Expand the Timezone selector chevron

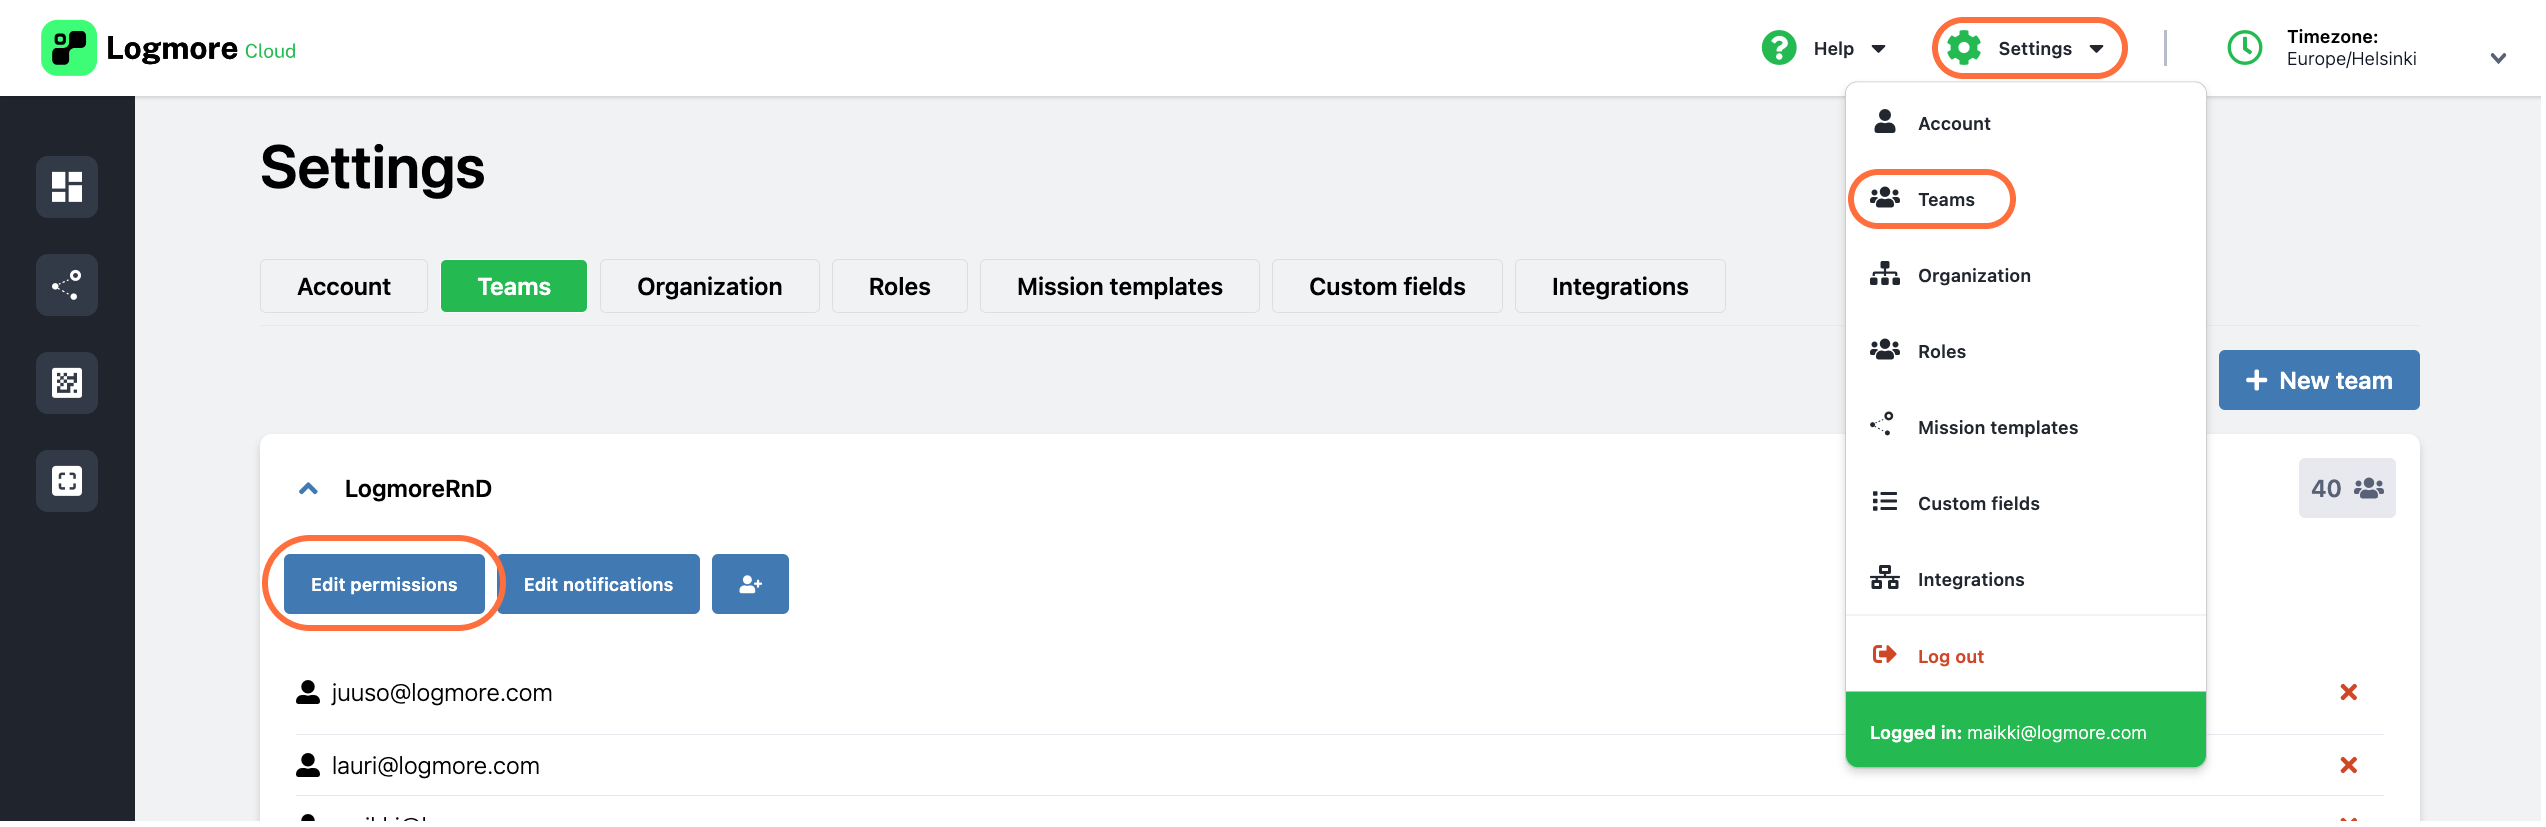pos(2499,58)
